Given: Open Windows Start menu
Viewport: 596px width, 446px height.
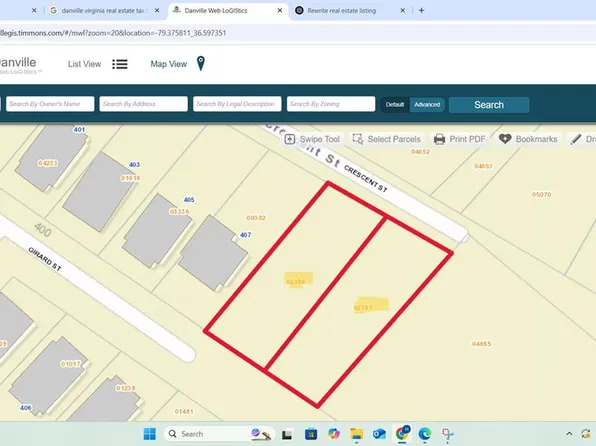Looking at the screenshot, I should click(150, 434).
